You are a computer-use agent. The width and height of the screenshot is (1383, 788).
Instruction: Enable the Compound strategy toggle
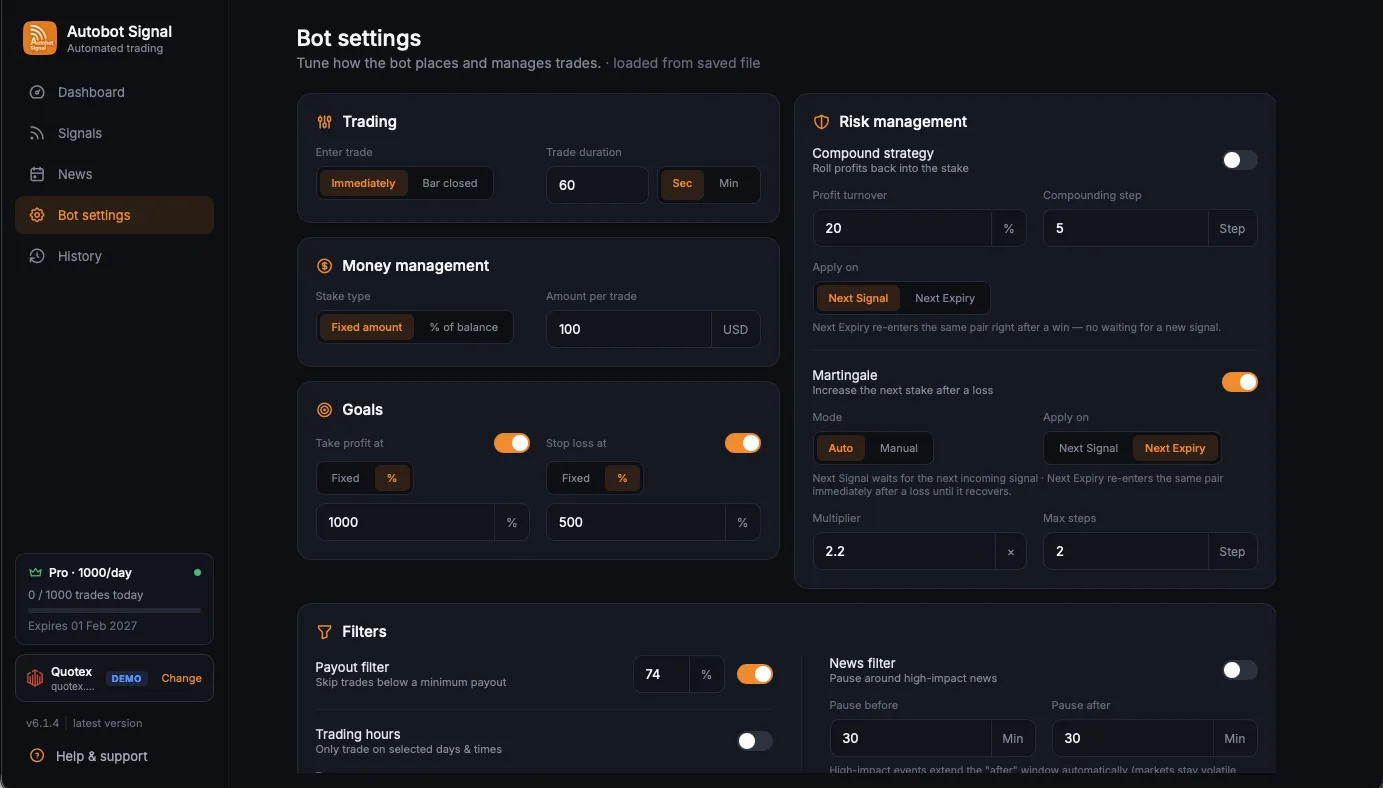click(1240, 160)
